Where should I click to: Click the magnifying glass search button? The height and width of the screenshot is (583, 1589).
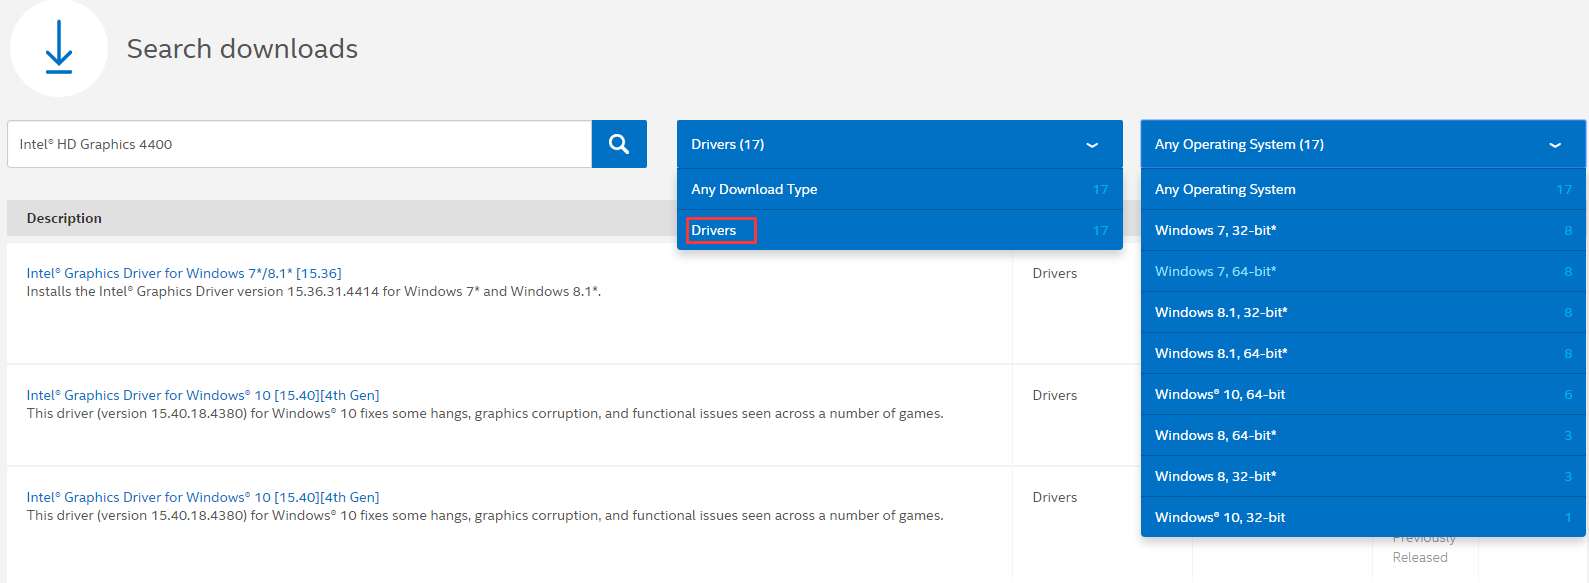(x=619, y=144)
